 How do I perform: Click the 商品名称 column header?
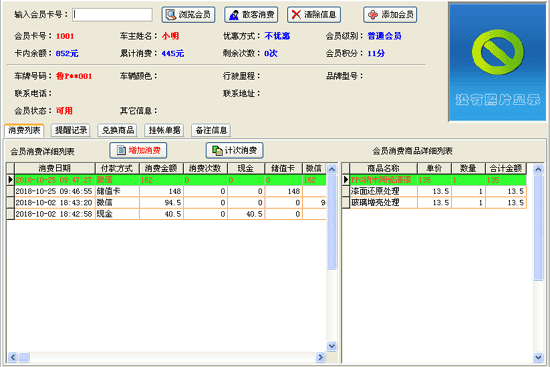click(383, 168)
